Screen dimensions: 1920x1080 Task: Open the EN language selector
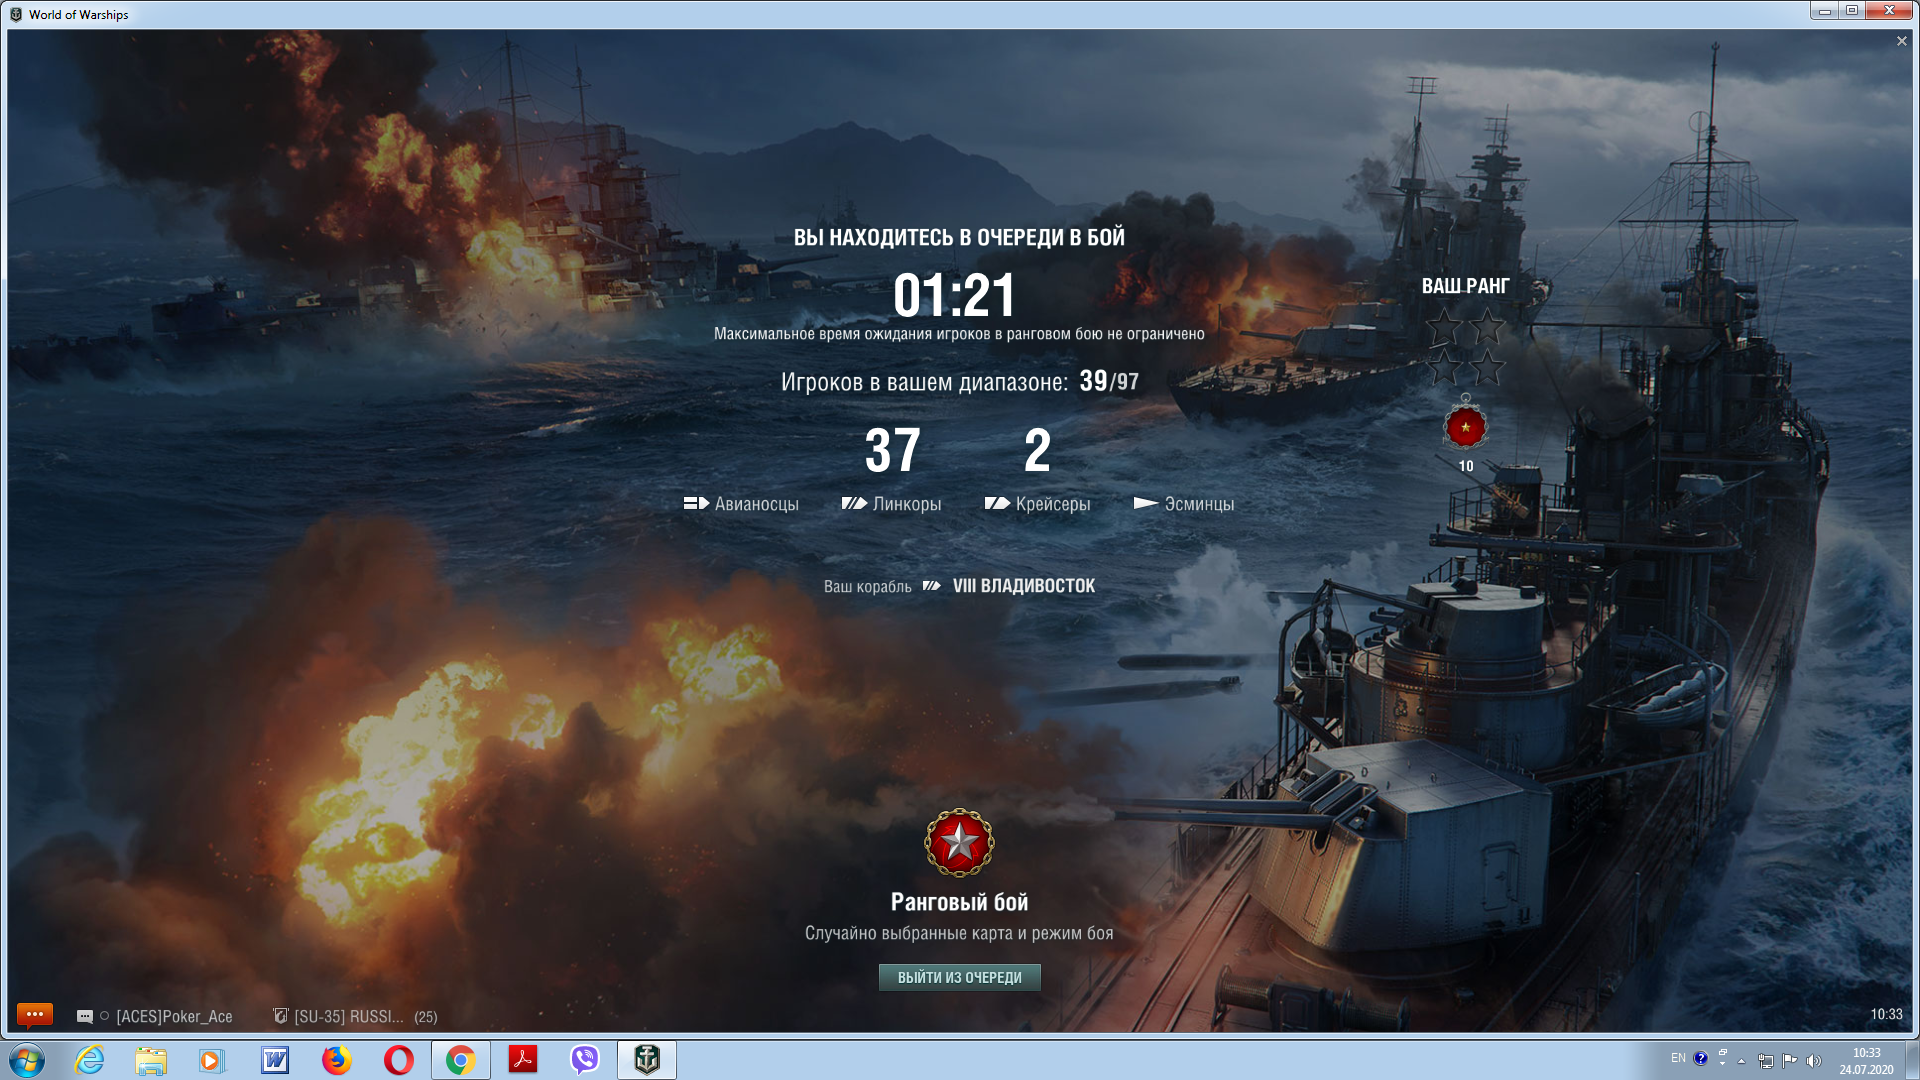(x=1678, y=1058)
